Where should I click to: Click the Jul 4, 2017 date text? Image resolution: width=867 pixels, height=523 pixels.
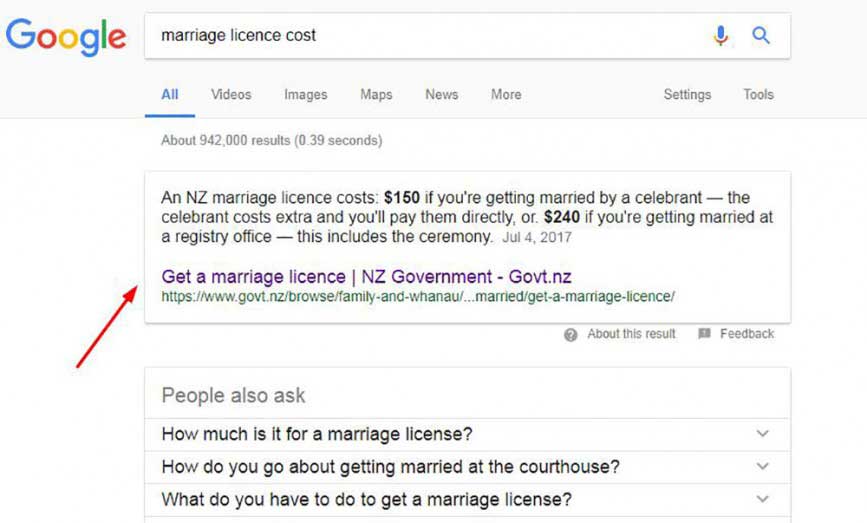[537, 238]
